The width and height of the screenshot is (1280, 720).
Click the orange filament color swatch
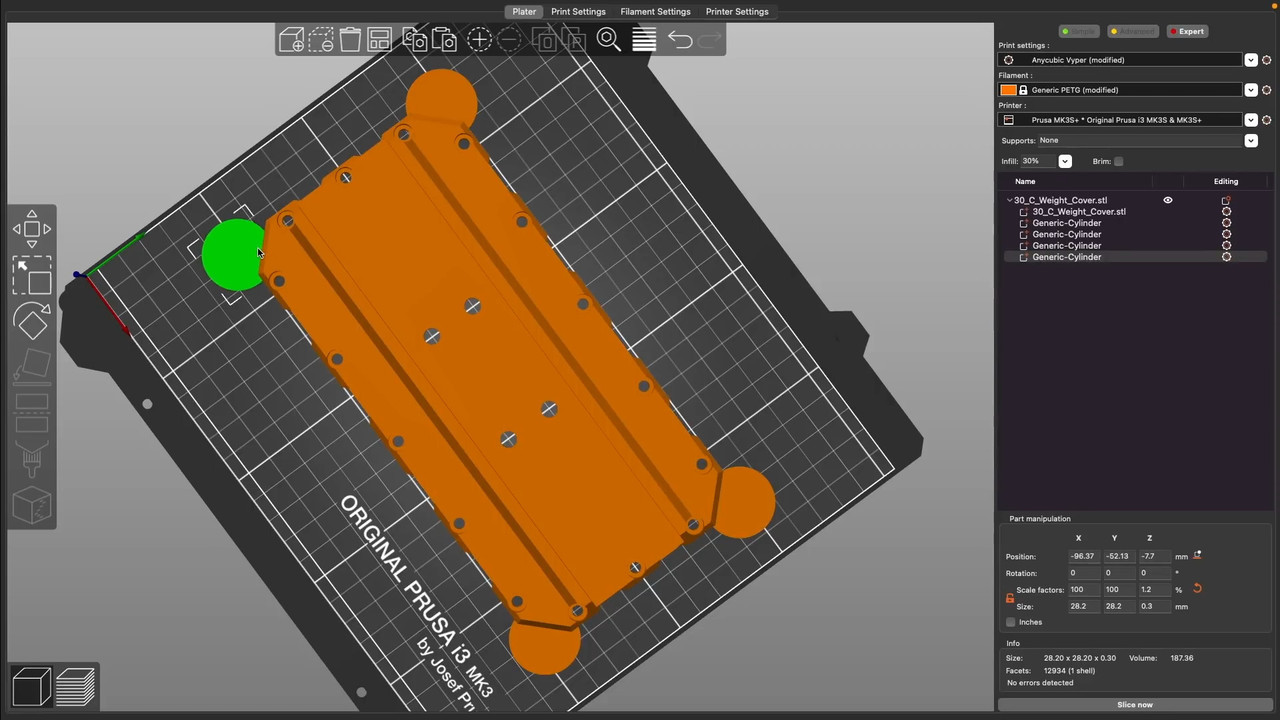tap(1008, 90)
